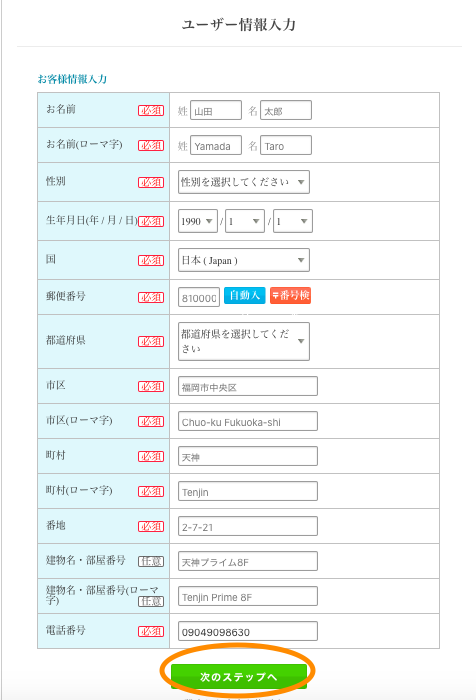Click the Chuo-ku Fukuoka-shi romaji field
The height and width of the screenshot is (700, 476).
248,421
